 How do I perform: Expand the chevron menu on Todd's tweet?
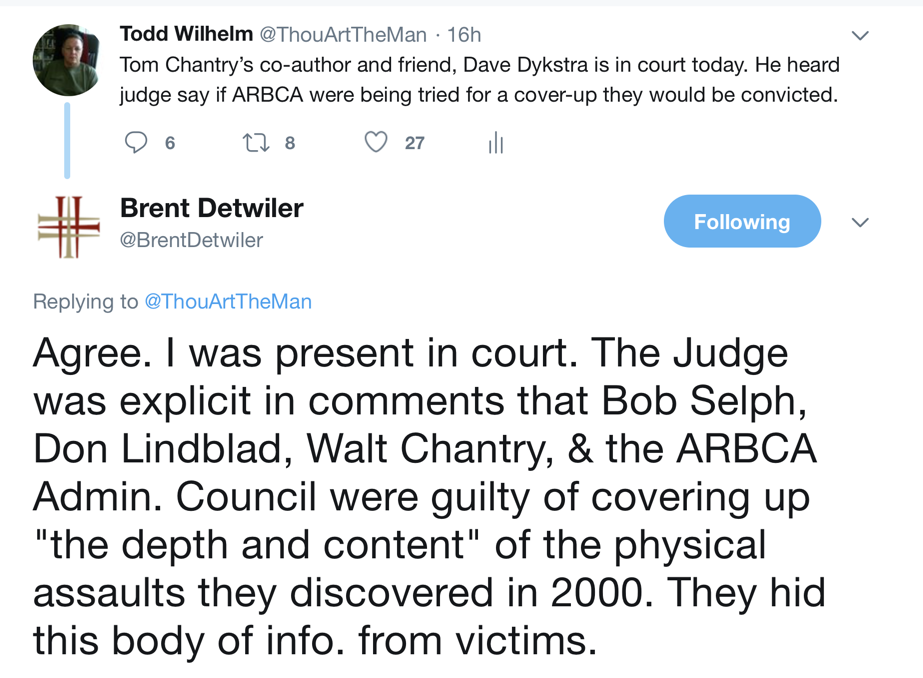pyautogui.click(x=860, y=36)
